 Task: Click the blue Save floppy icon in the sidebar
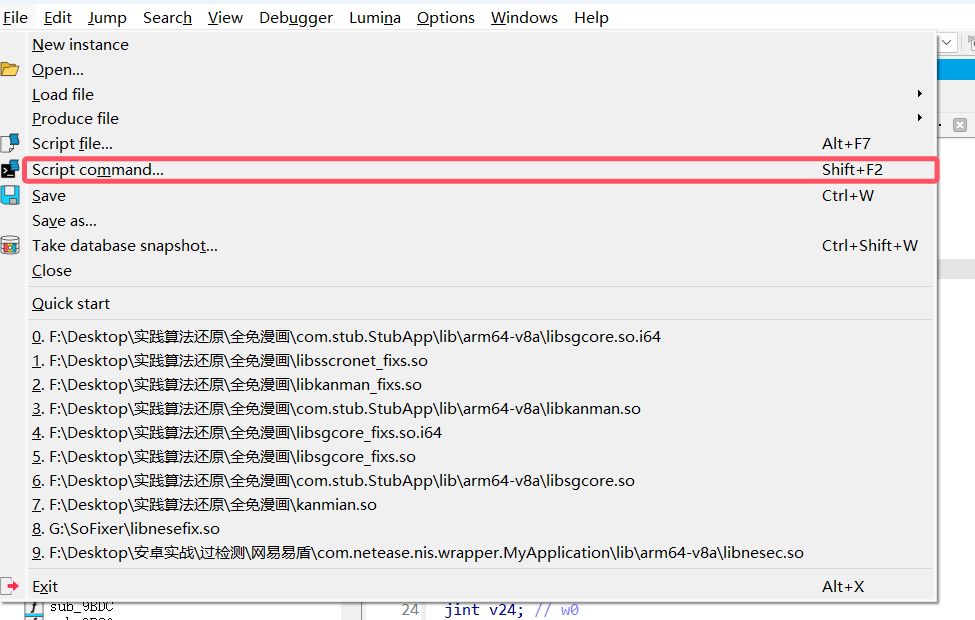[10, 195]
